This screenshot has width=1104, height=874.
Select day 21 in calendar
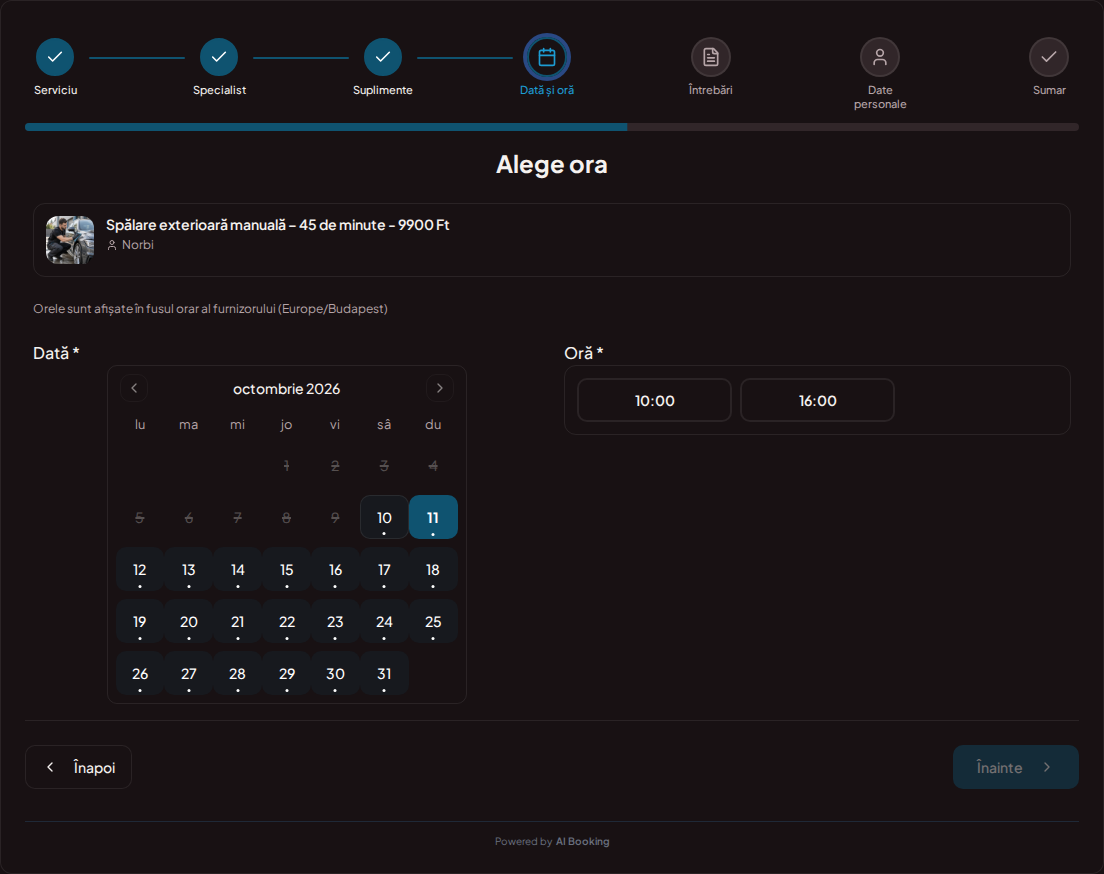[237, 621]
